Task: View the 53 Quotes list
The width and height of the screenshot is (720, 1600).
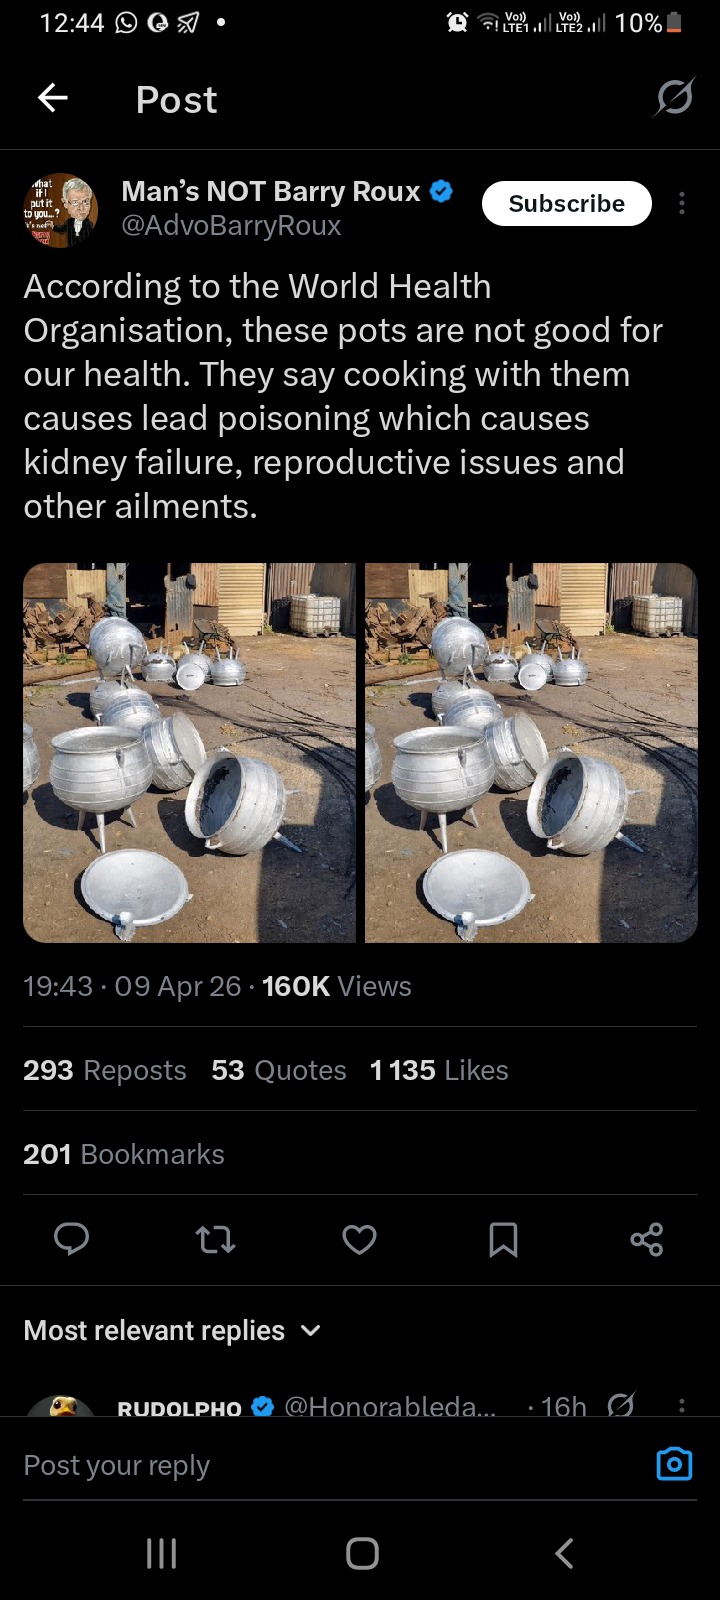Action: tap(279, 1070)
